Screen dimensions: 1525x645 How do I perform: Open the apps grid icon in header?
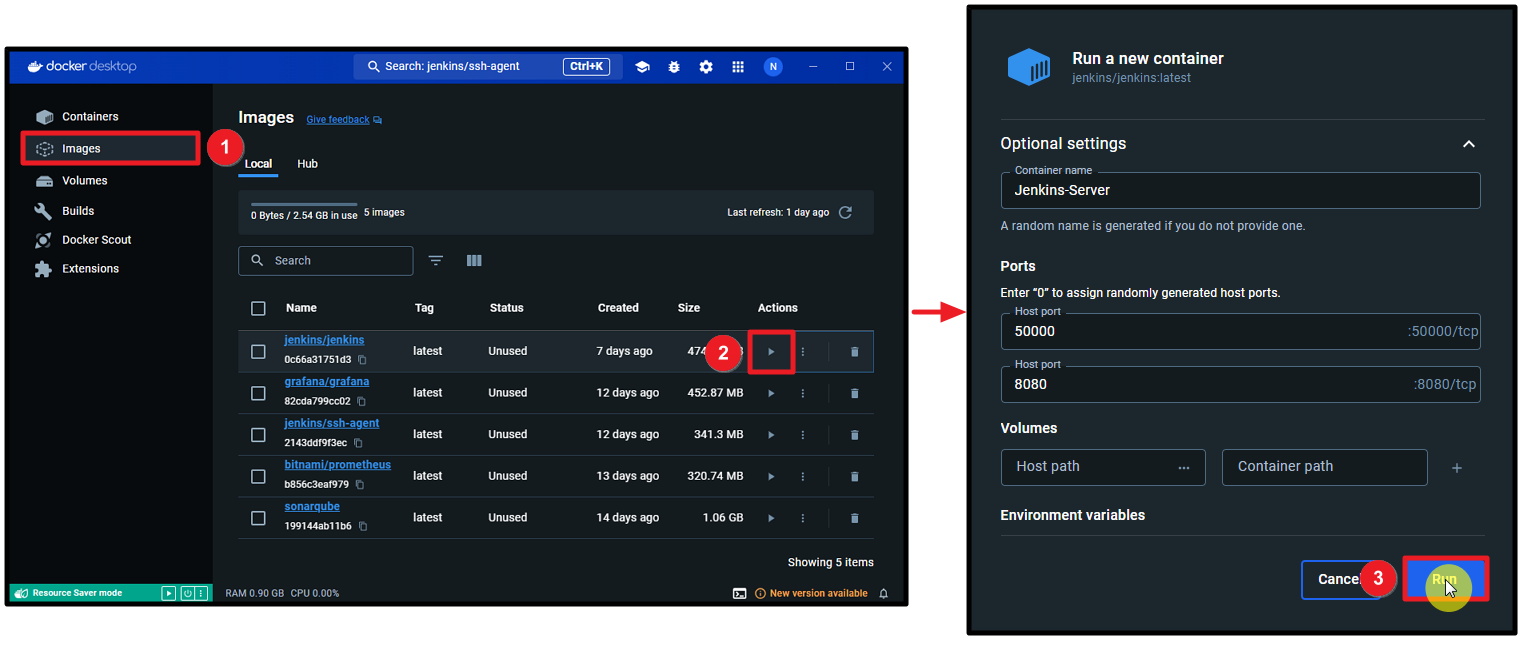point(738,67)
